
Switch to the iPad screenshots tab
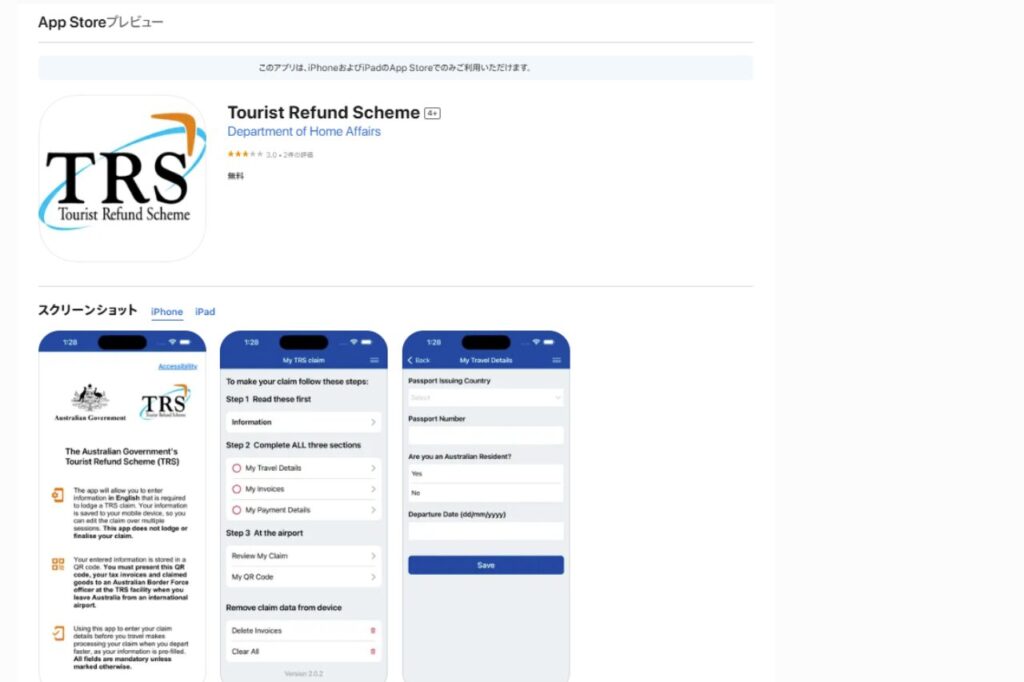click(205, 312)
